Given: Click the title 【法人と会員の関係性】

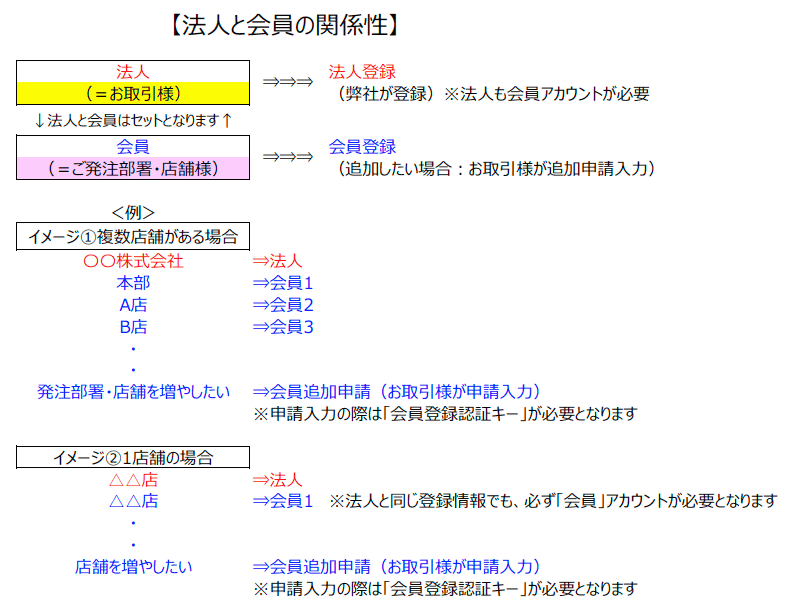Looking at the screenshot, I should point(285,25).
